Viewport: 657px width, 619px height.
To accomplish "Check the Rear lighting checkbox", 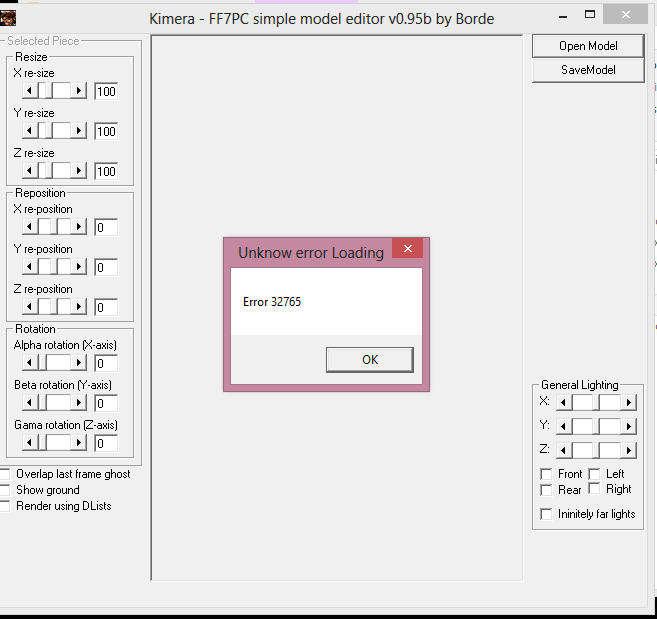I will point(546,490).
